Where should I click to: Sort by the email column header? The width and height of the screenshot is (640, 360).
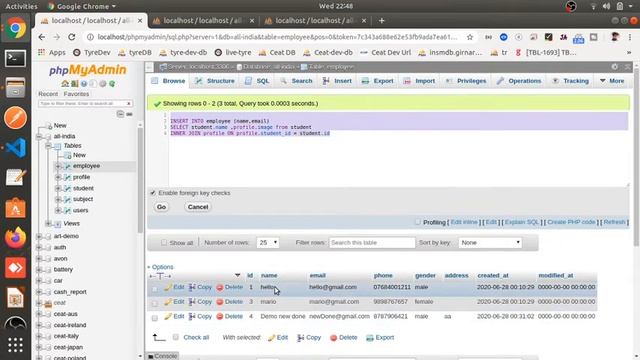[317, 276]
